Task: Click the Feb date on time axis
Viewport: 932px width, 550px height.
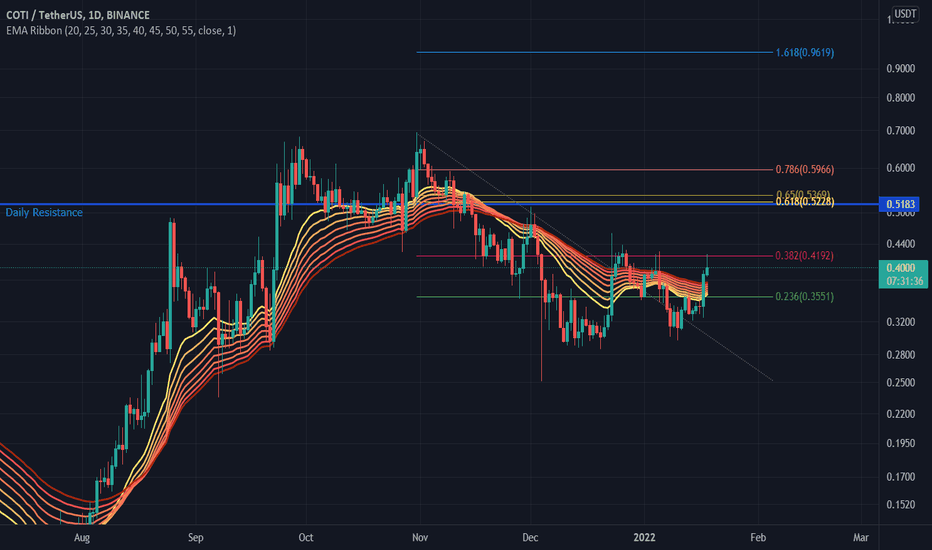Action: 758,538
